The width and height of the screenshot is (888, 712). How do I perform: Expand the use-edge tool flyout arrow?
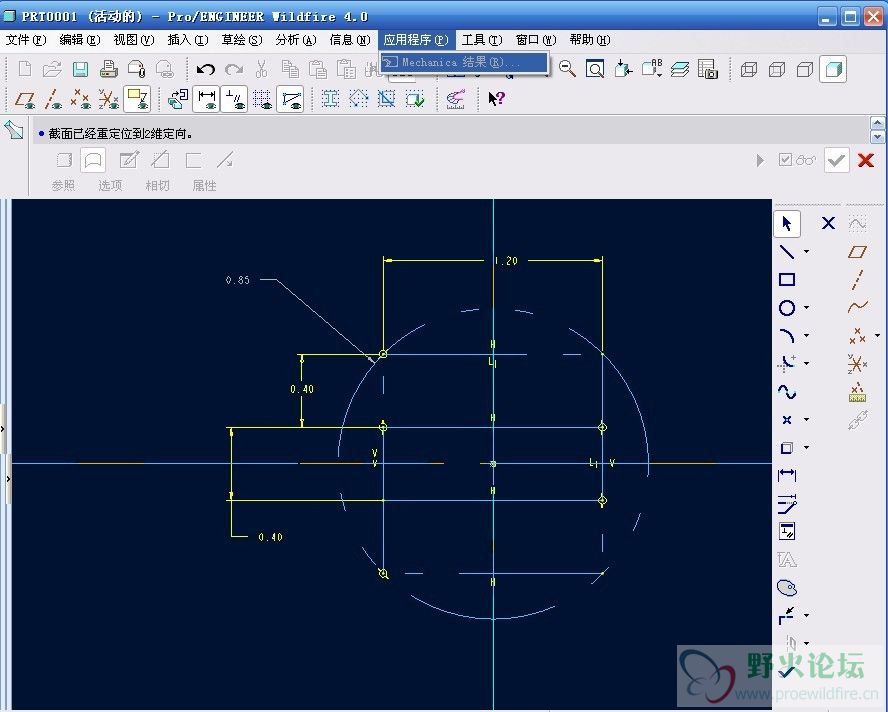pyautogui.click(x=807, y=447)
